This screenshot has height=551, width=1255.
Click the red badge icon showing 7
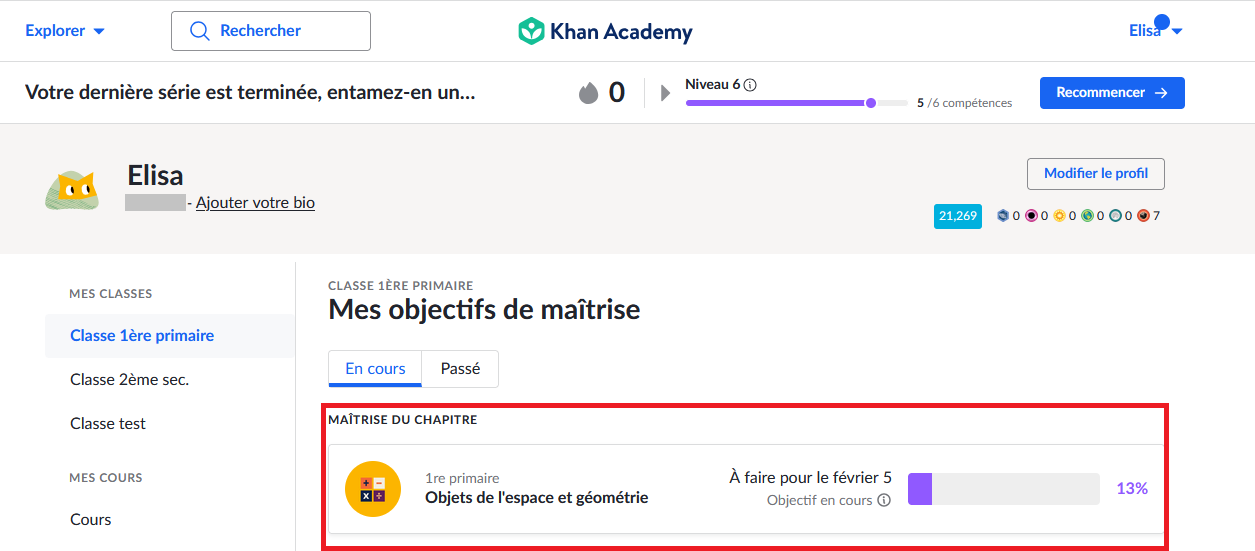tap(1144, 216)
